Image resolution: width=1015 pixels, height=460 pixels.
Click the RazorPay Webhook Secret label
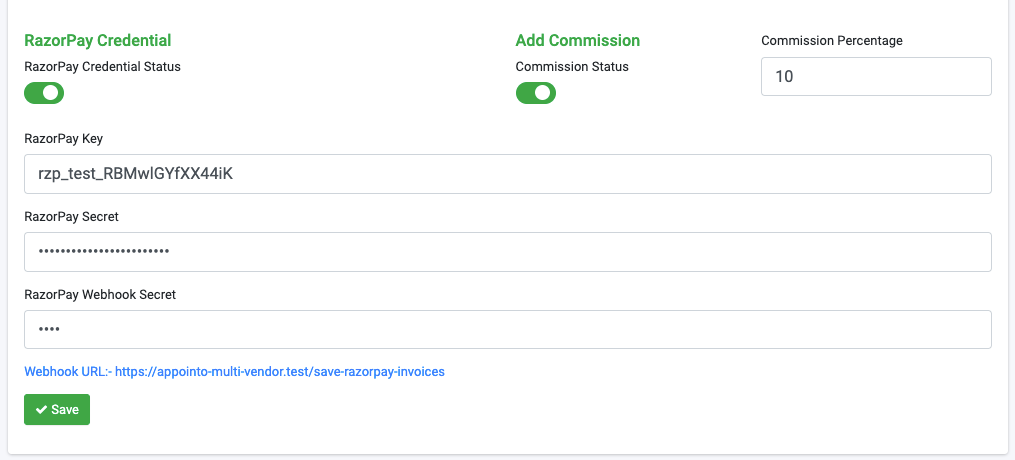(100, 294)
